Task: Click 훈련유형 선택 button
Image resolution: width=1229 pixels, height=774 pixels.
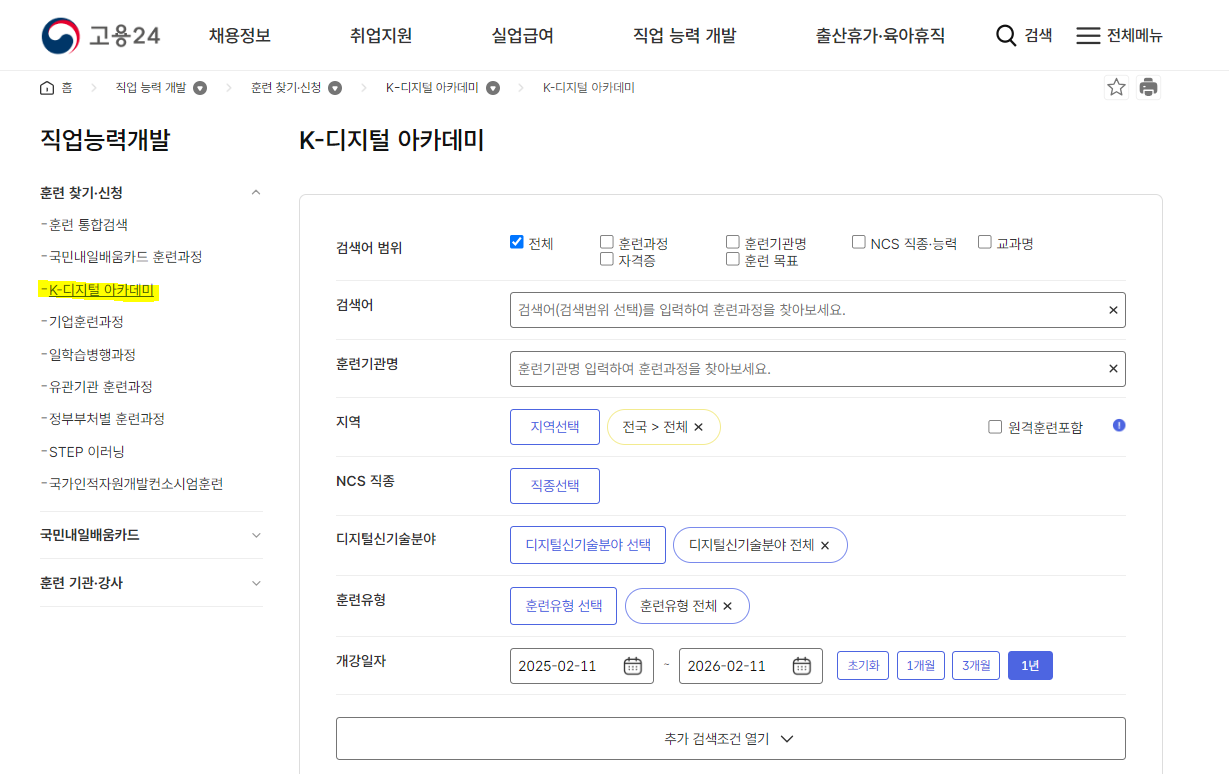Action: [564, 606]
